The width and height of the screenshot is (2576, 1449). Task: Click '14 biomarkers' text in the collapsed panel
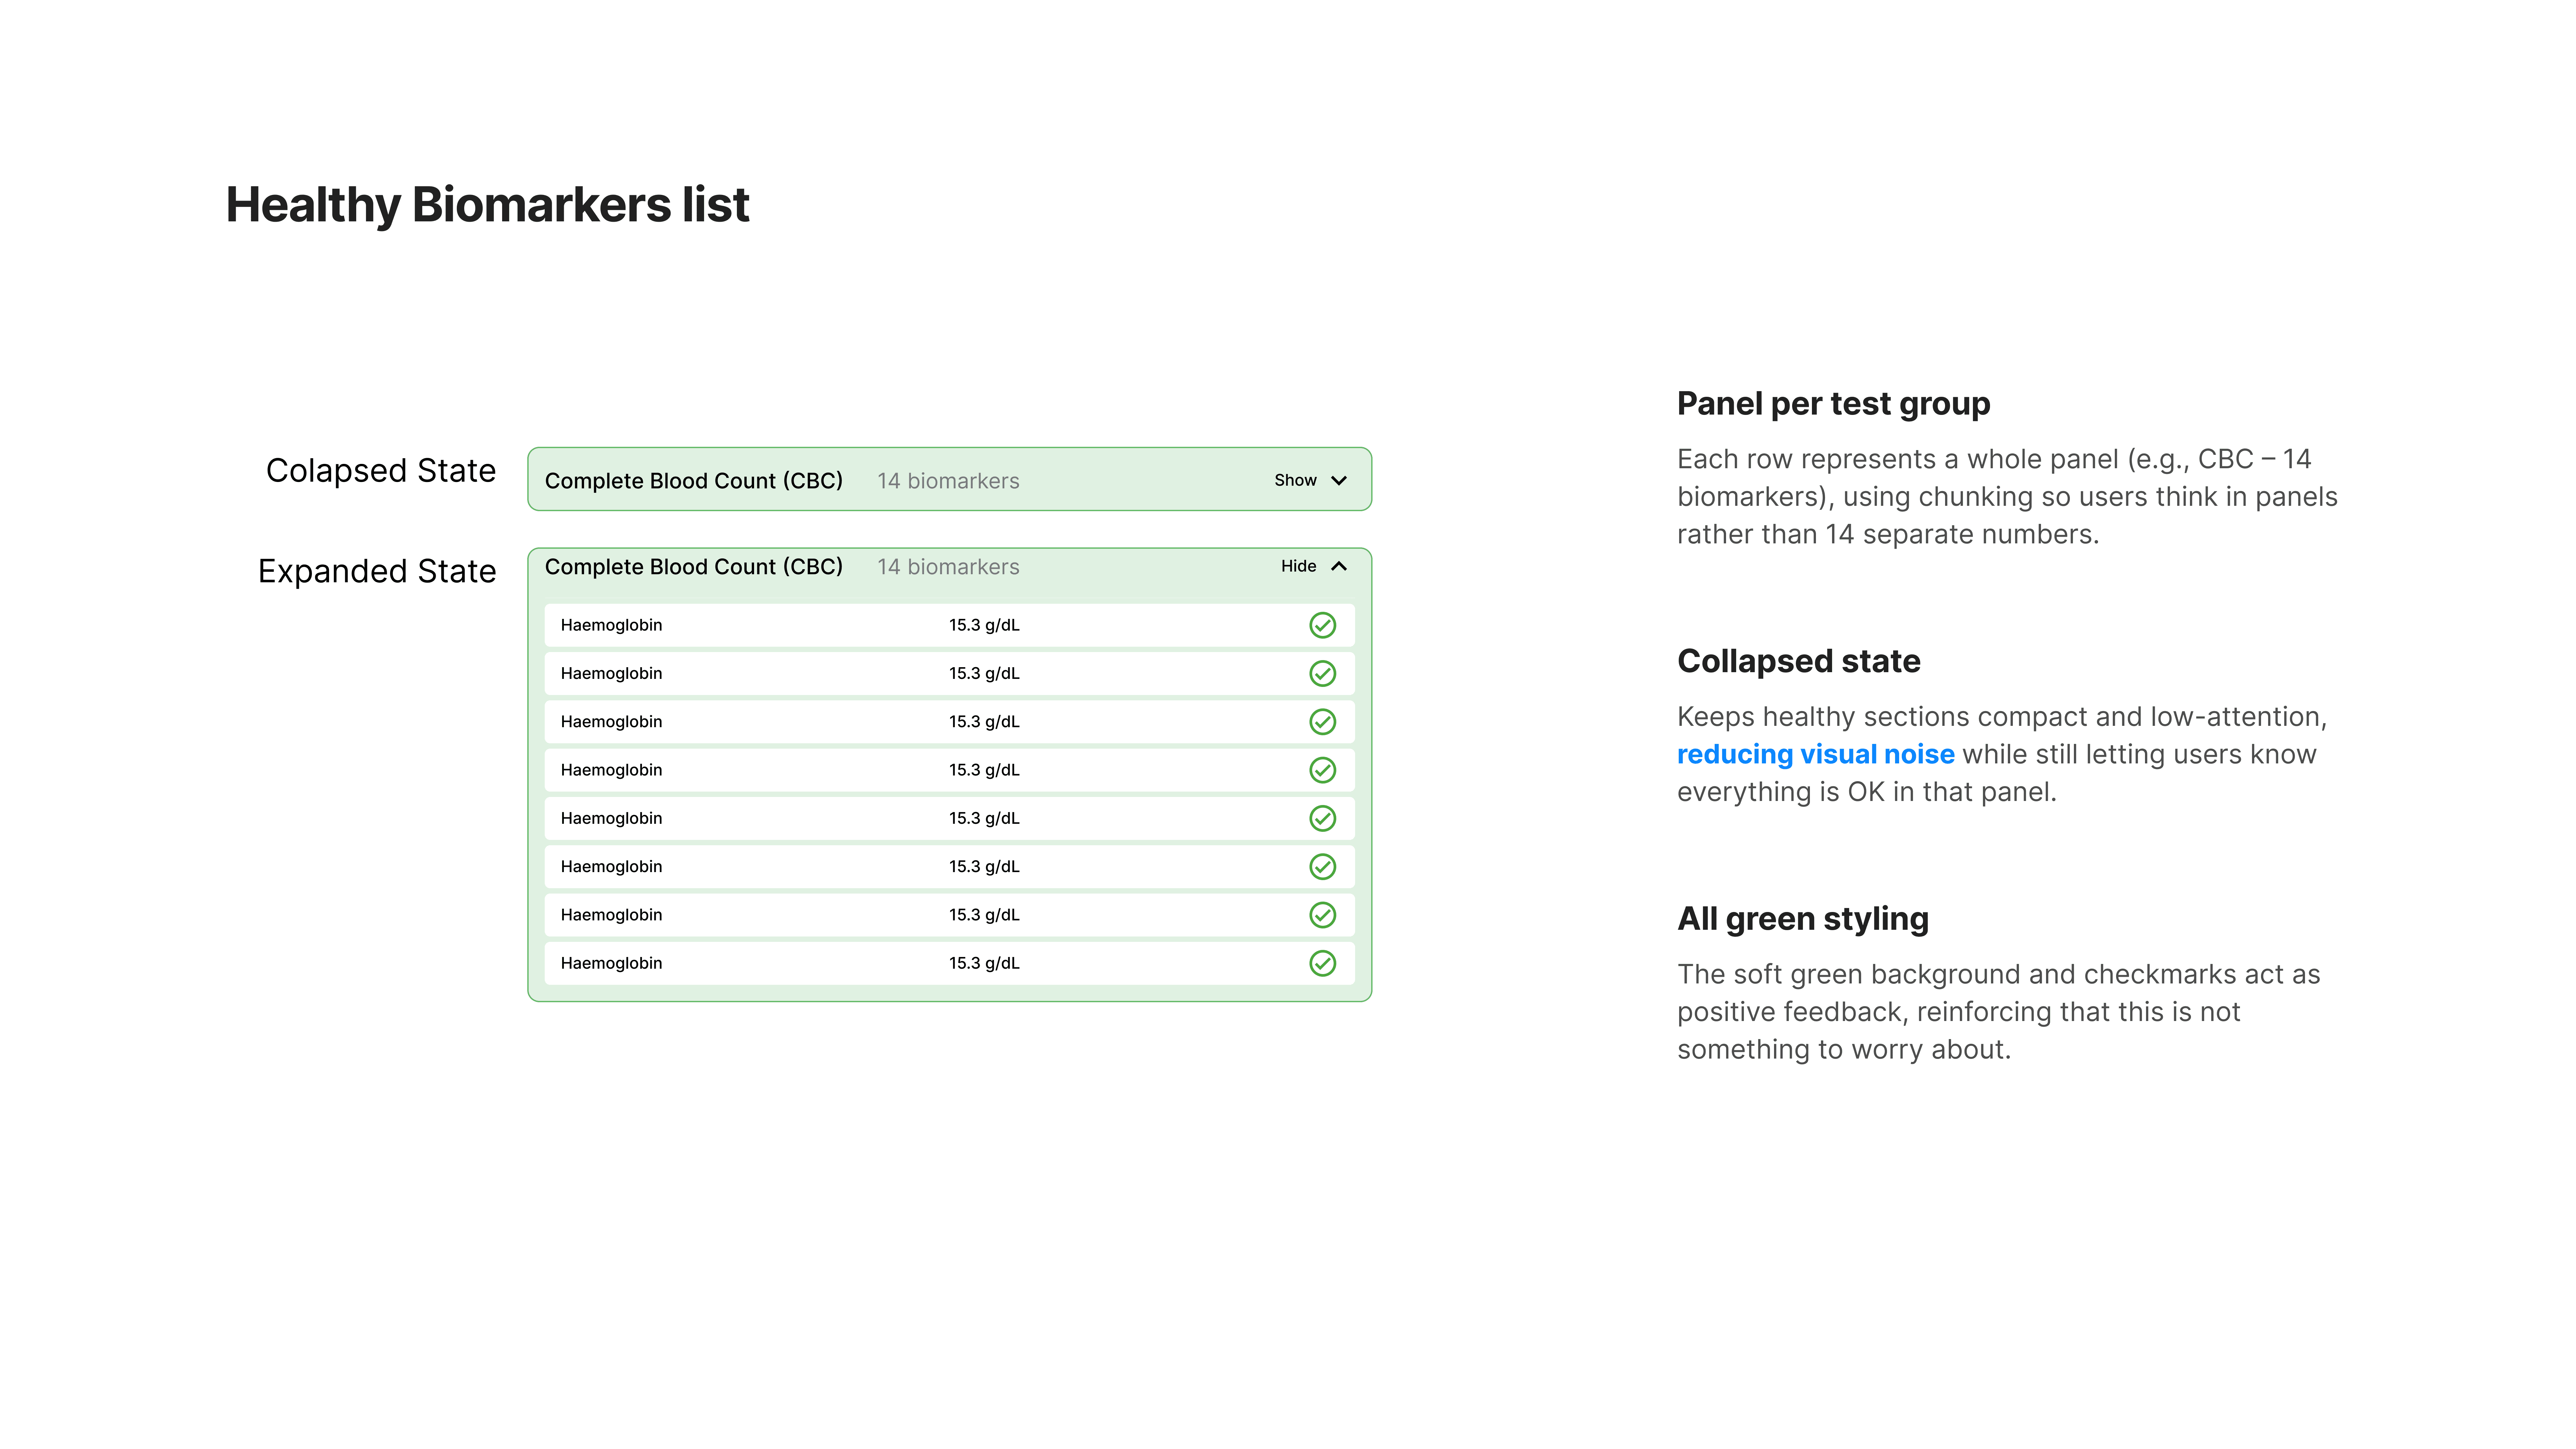tap(948, 481)
